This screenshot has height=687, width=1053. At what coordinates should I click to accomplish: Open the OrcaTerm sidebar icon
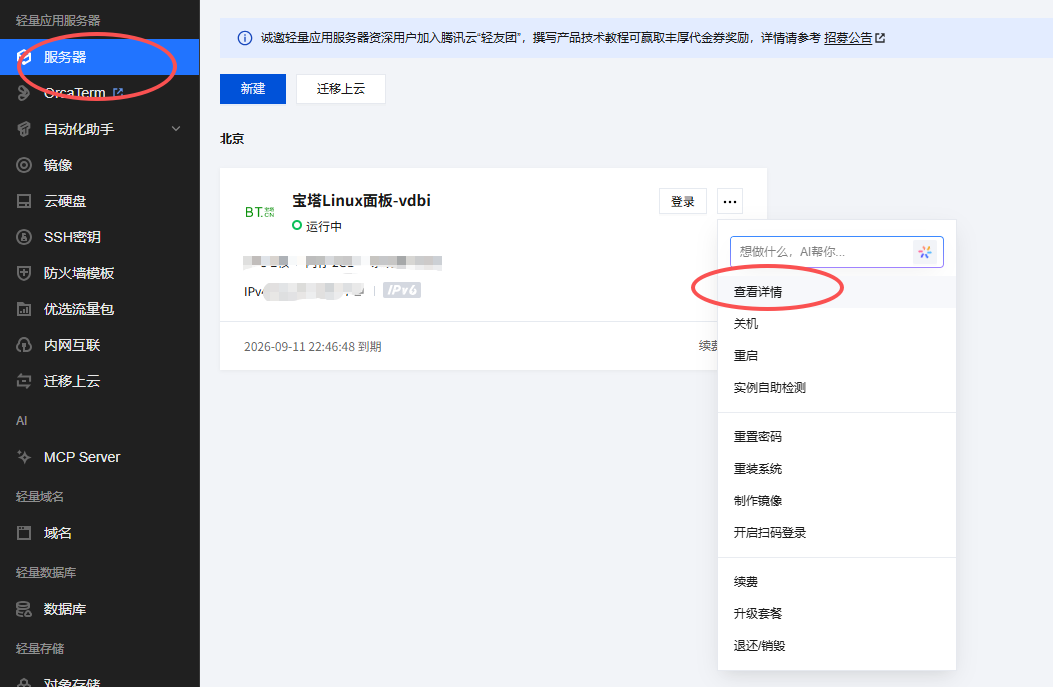pyautogui.click(x=24, y=93)
